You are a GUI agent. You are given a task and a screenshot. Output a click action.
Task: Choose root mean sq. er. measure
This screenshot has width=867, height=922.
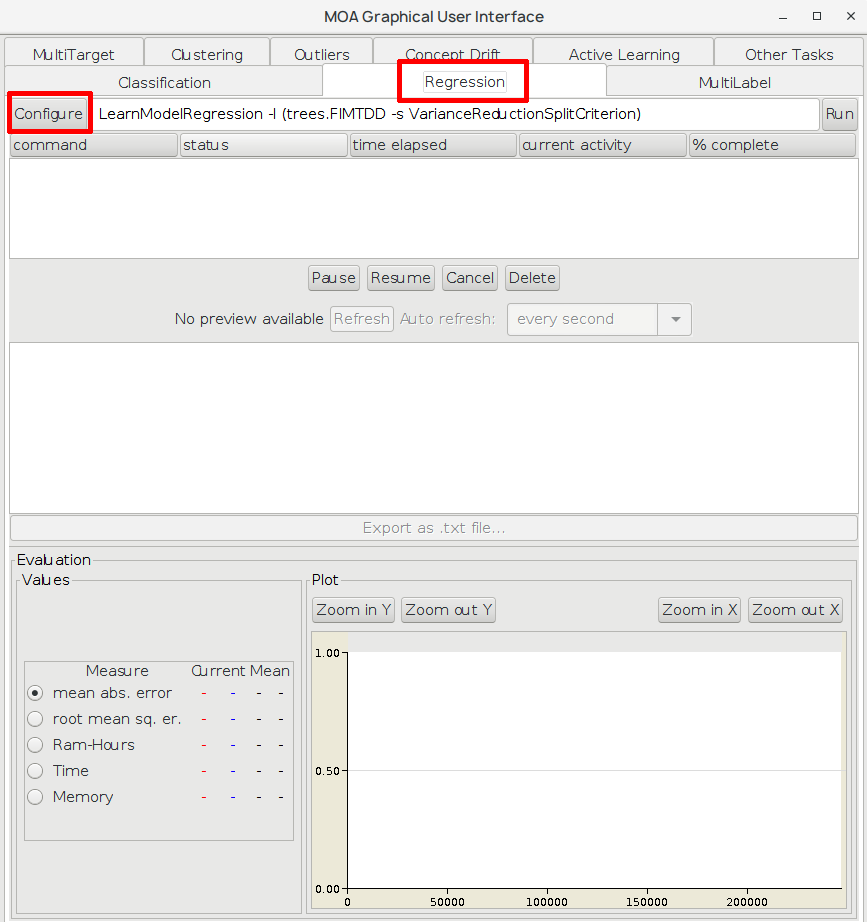pos(35,719)
